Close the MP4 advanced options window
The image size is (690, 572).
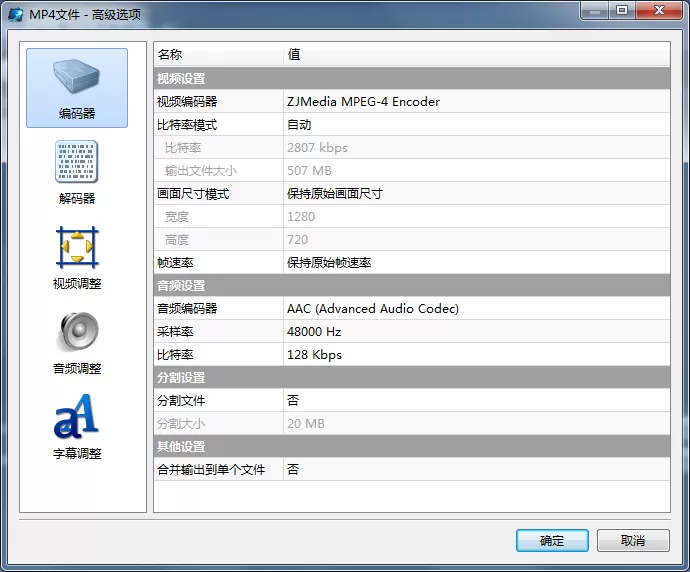tap(660, 11)
